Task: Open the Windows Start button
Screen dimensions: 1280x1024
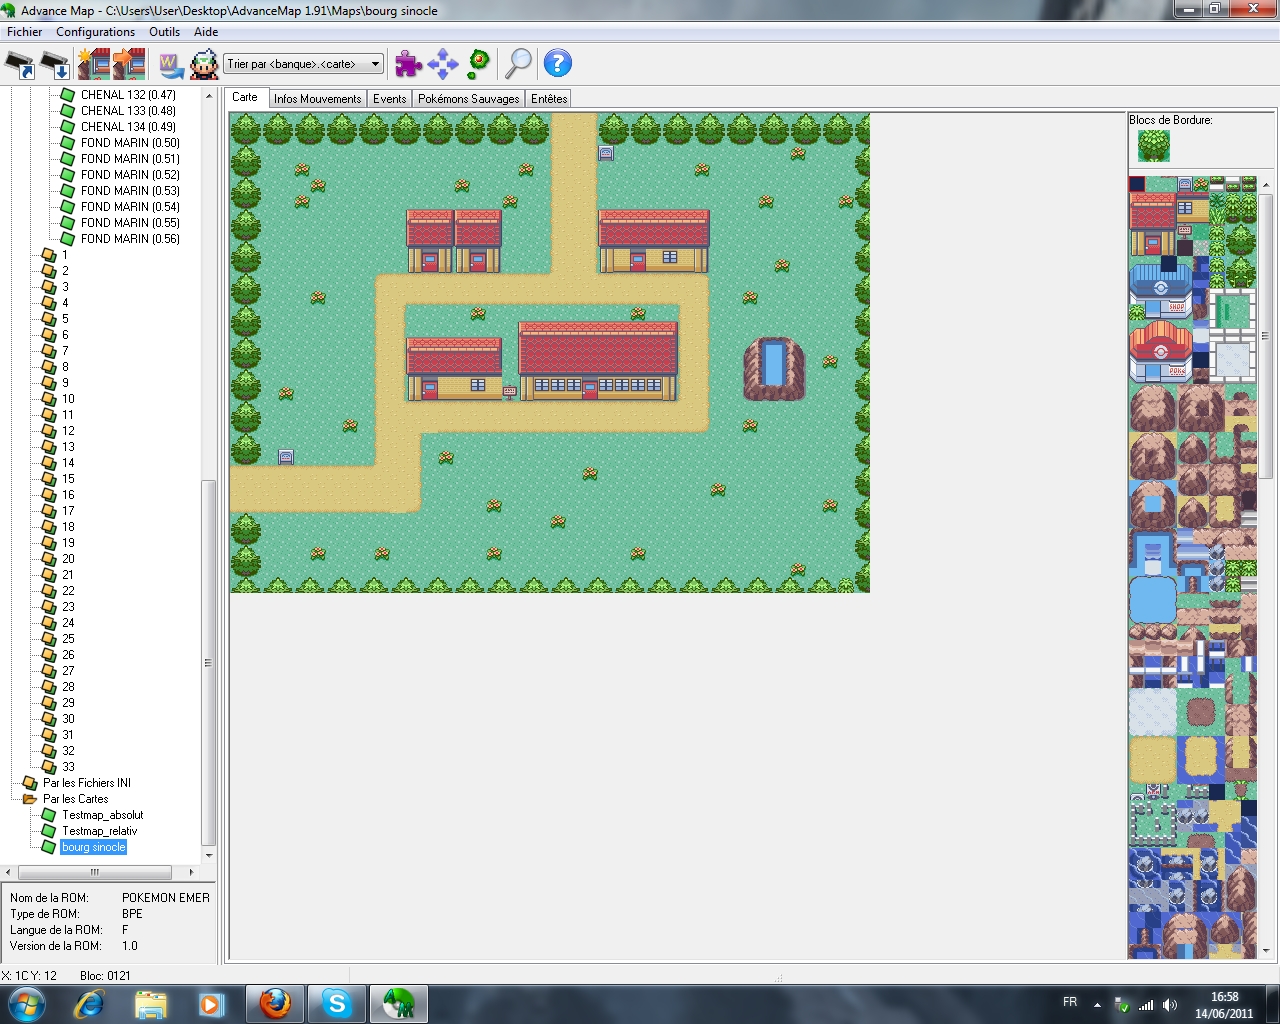Action: tap(25, 1003)
